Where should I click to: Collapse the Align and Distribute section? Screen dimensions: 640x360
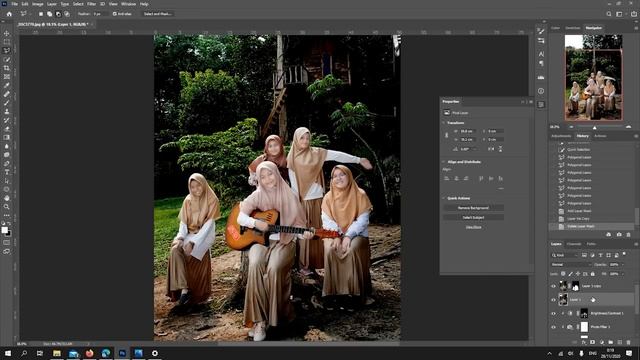(x=444, y=162)
